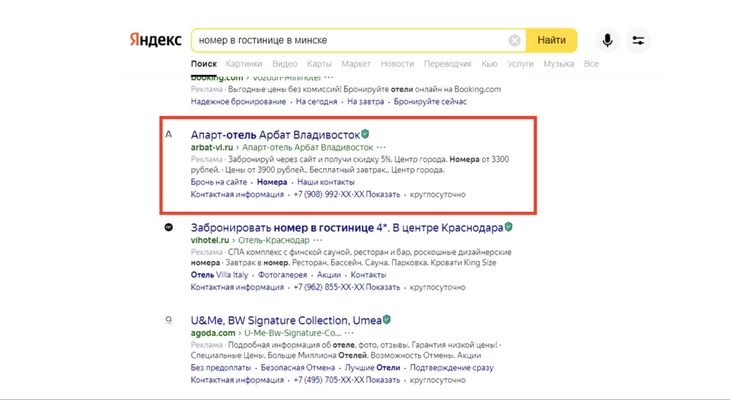Switch to the Маркет tab
This screenshot has width=730, height=400.
[x=356, y=64]
